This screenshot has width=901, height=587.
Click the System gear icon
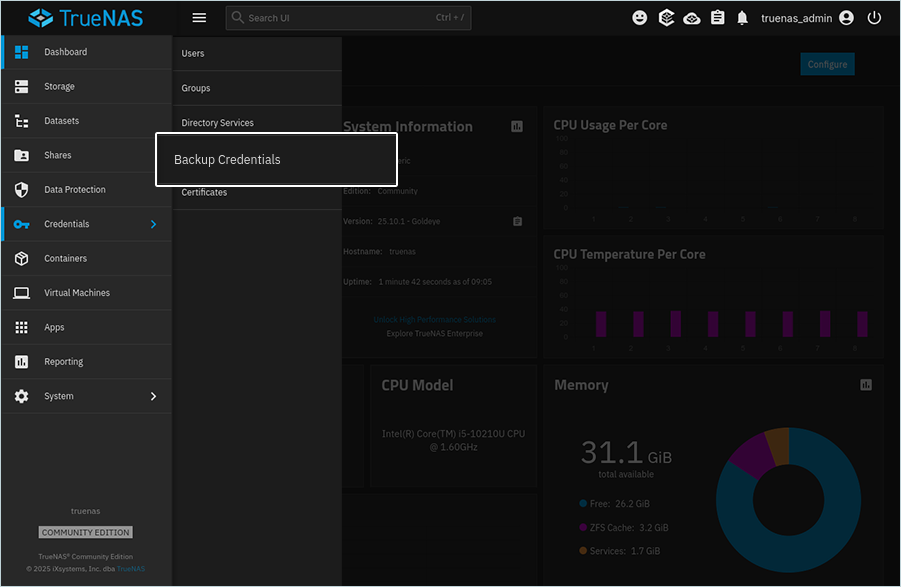[x=21, y=396]
